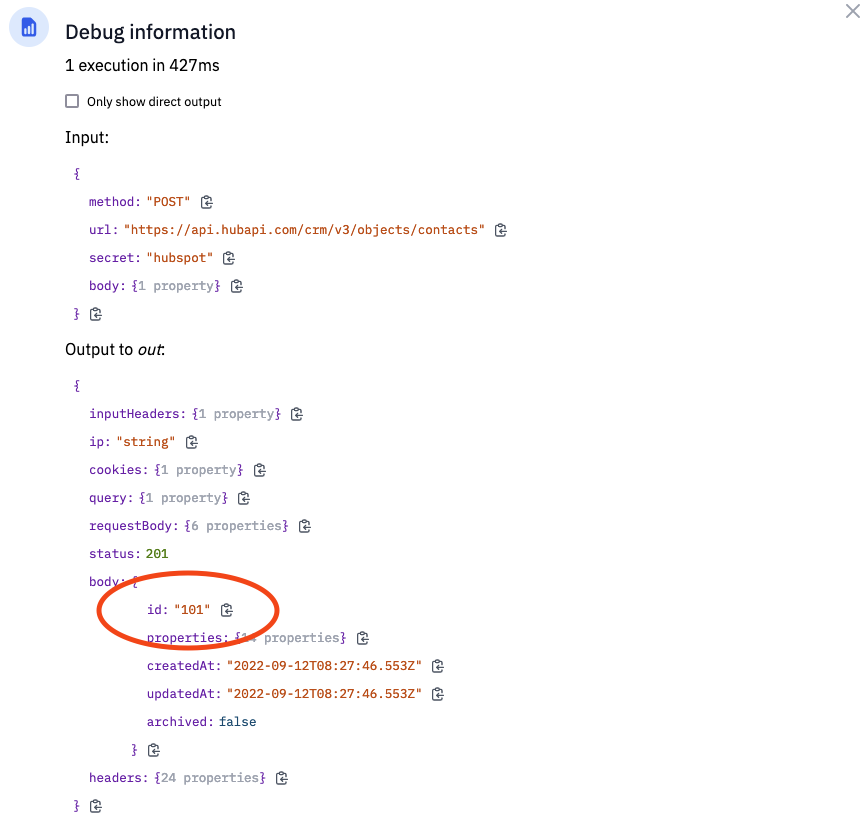Copy the secret "hubspot" value
The width and height of the screenshot is (863, 823).
[229, 258]
